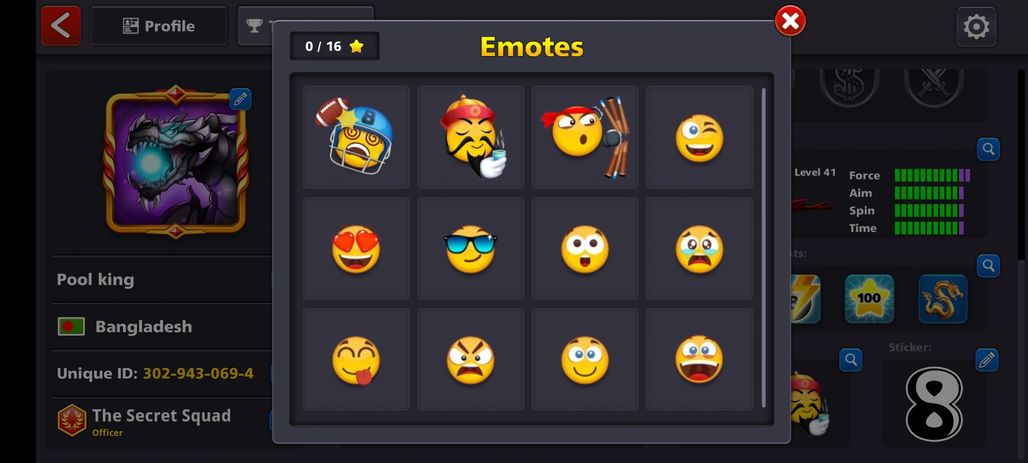Pick the crying face emote
The width and height of the screenshot is (1028, 463).
point(700,249)
